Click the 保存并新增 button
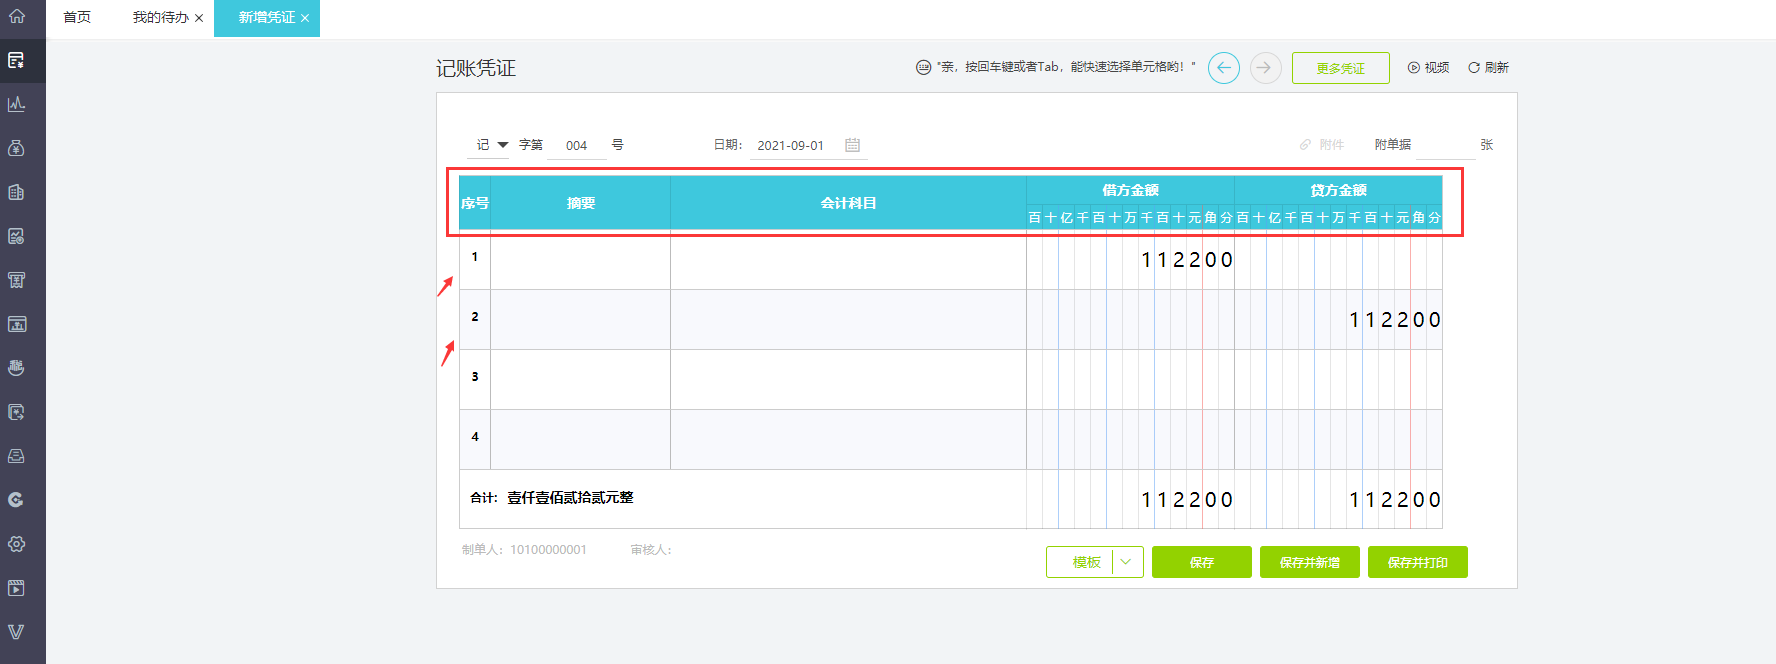This screenshot has width=1776, height=664. click(x=1309, y=562)
